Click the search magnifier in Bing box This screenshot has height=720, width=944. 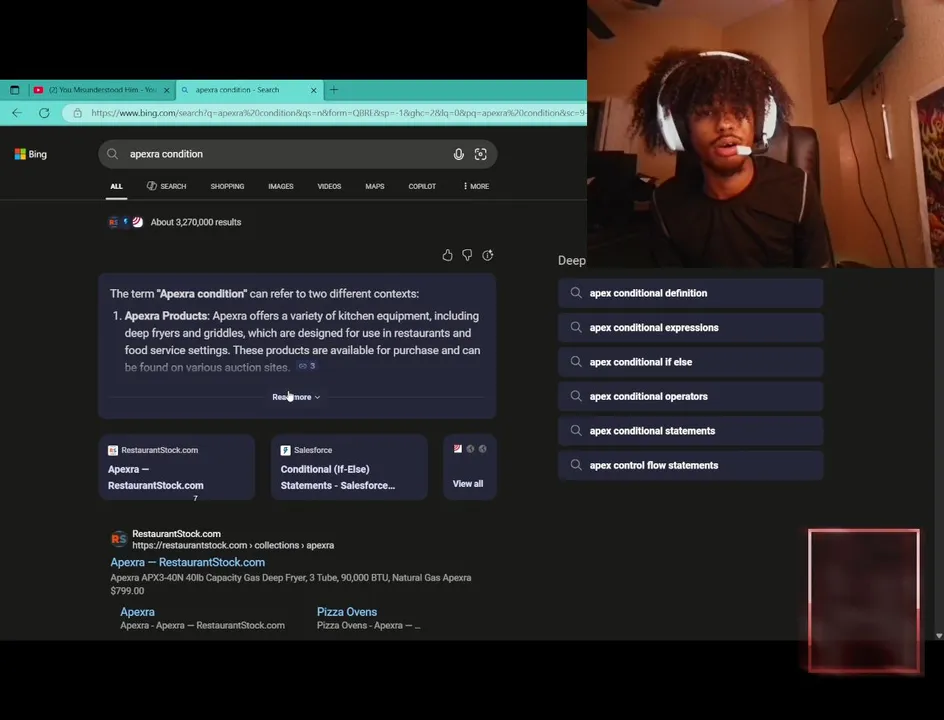coord(113,154)
